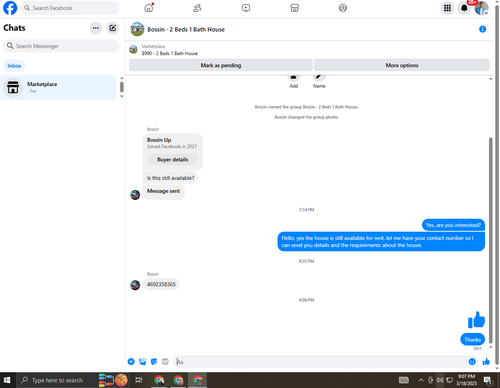Click Bossin's avatar beside 'Message sent'
500x388 pixels.
click(135, 195)
